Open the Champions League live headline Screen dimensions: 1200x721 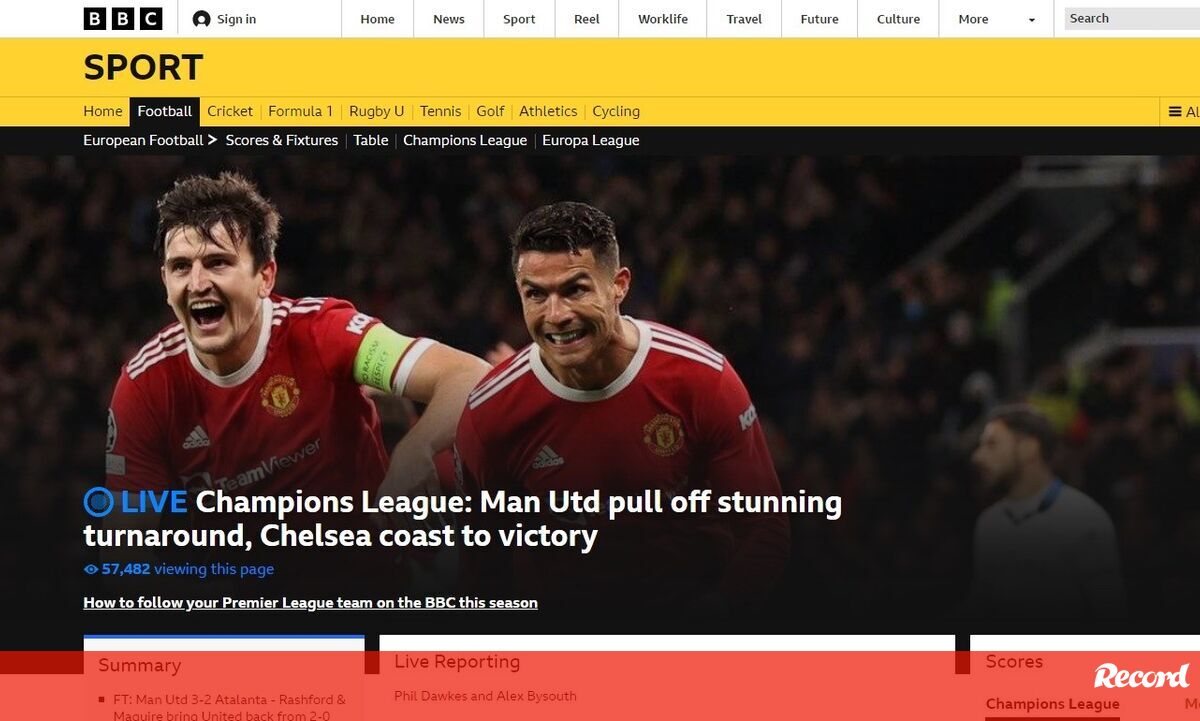click(x=462, y=518)
